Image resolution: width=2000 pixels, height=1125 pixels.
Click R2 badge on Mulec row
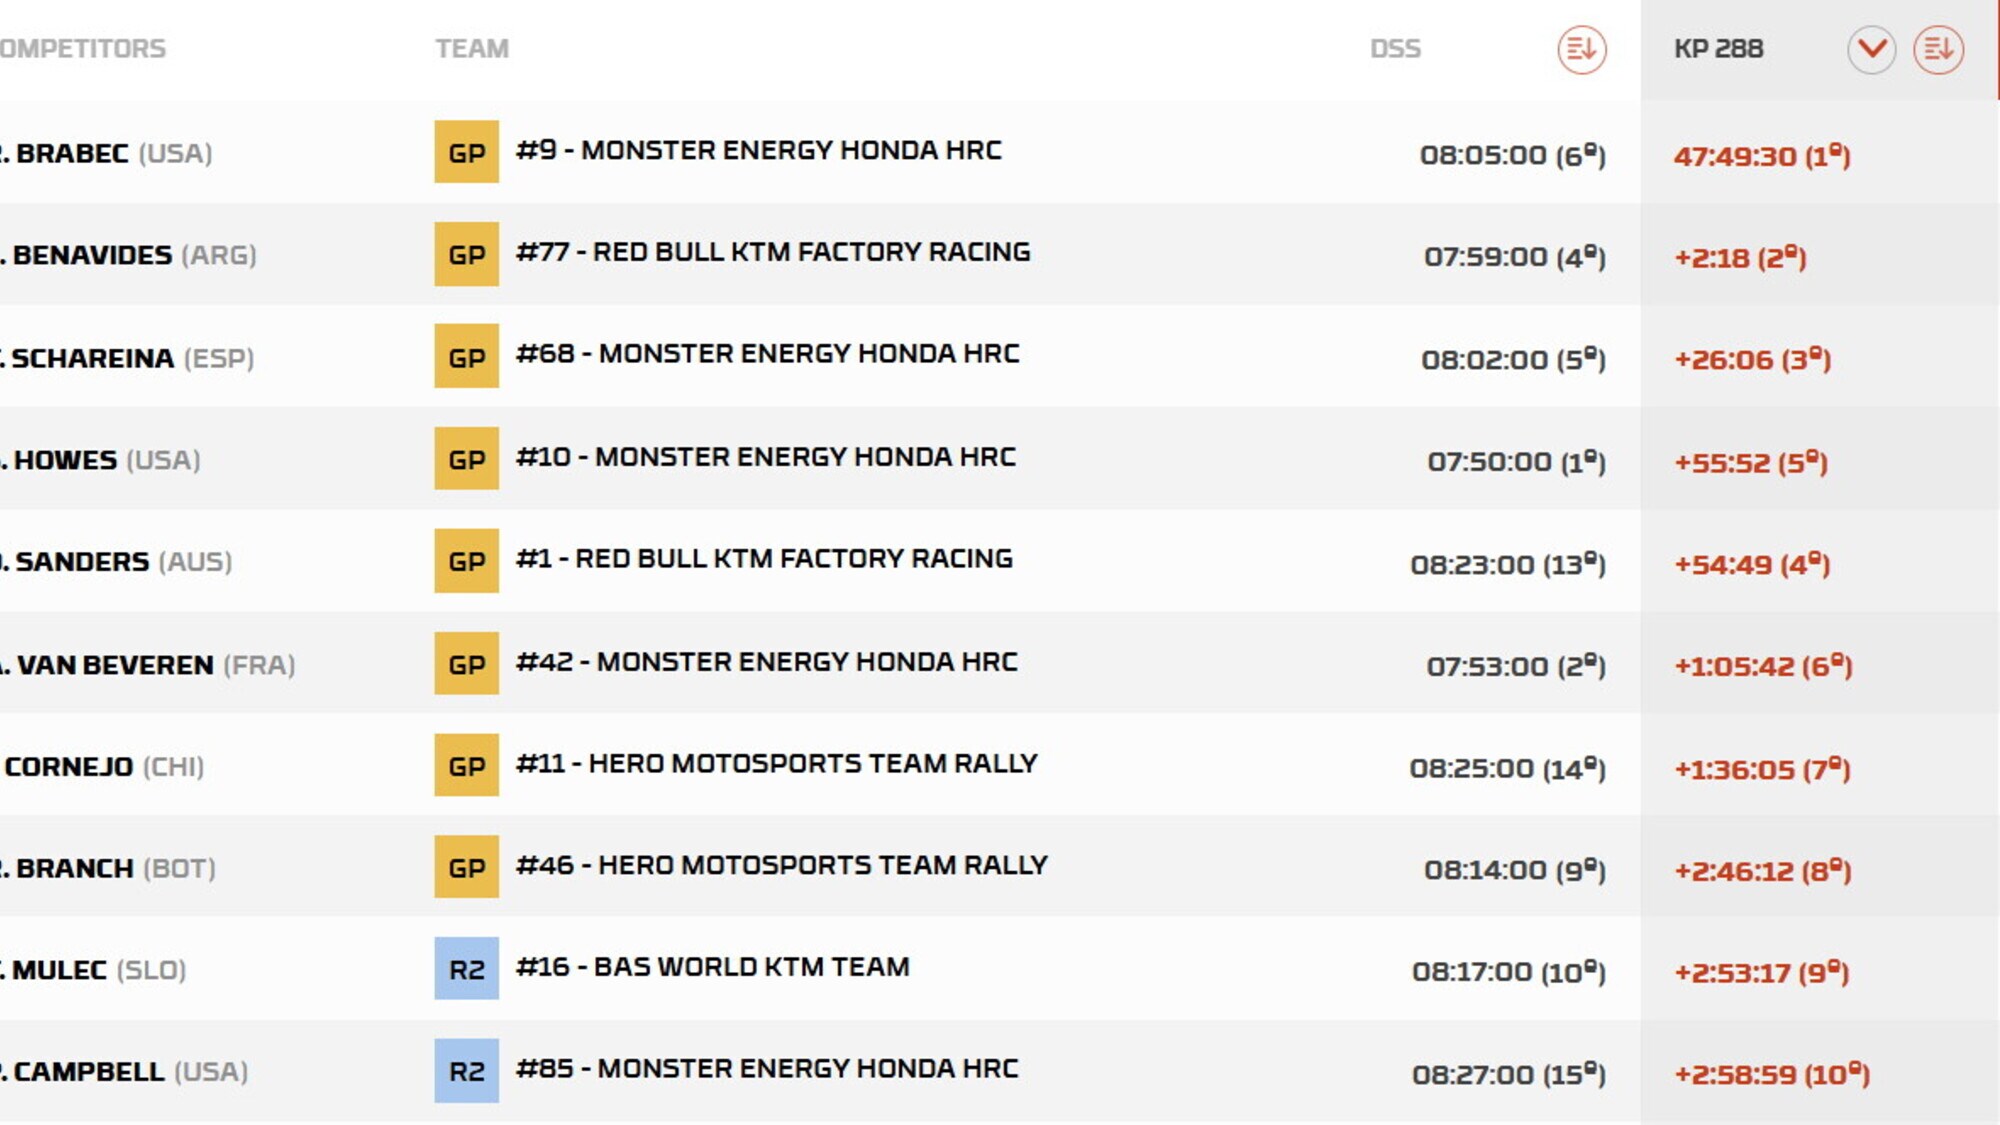(466, 969)
